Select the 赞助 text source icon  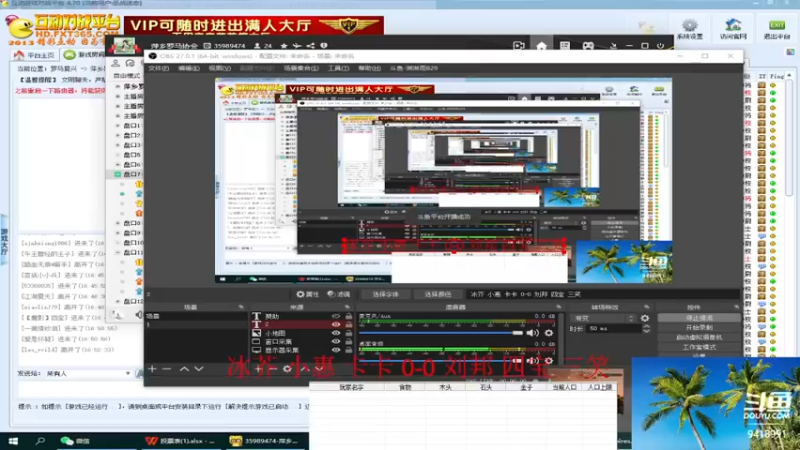click(256, 316)
